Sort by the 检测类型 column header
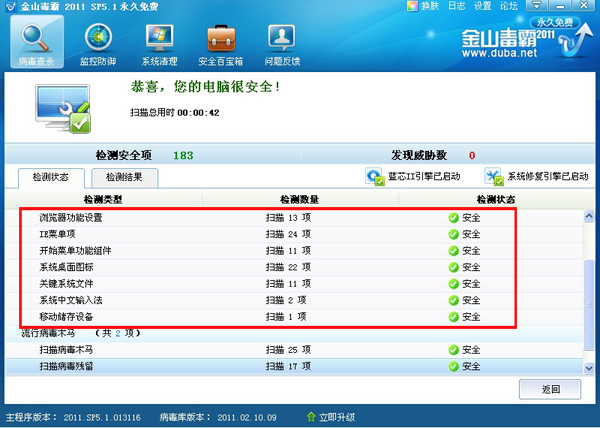 [103, 199]
